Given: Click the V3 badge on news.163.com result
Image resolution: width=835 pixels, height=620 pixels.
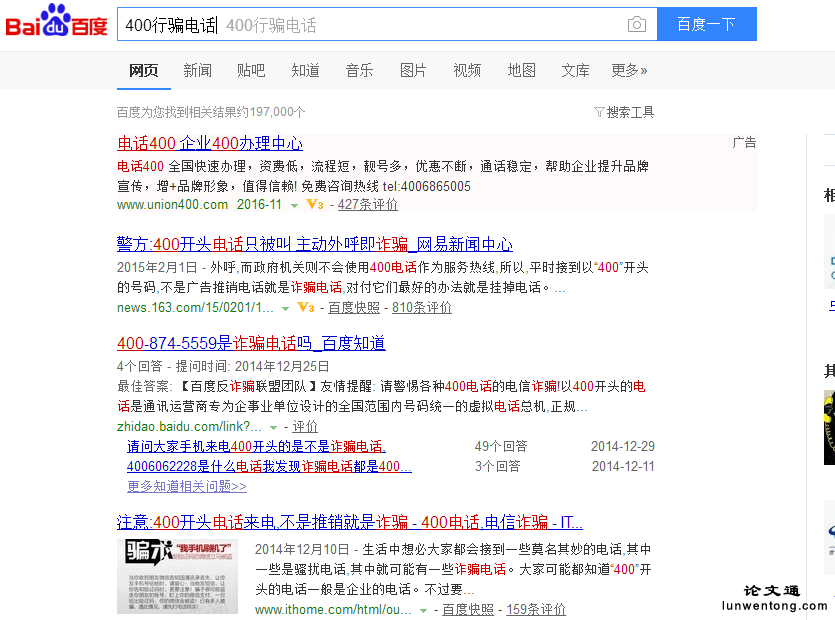Looking at the screenshot, I should (x=306, y=307).
